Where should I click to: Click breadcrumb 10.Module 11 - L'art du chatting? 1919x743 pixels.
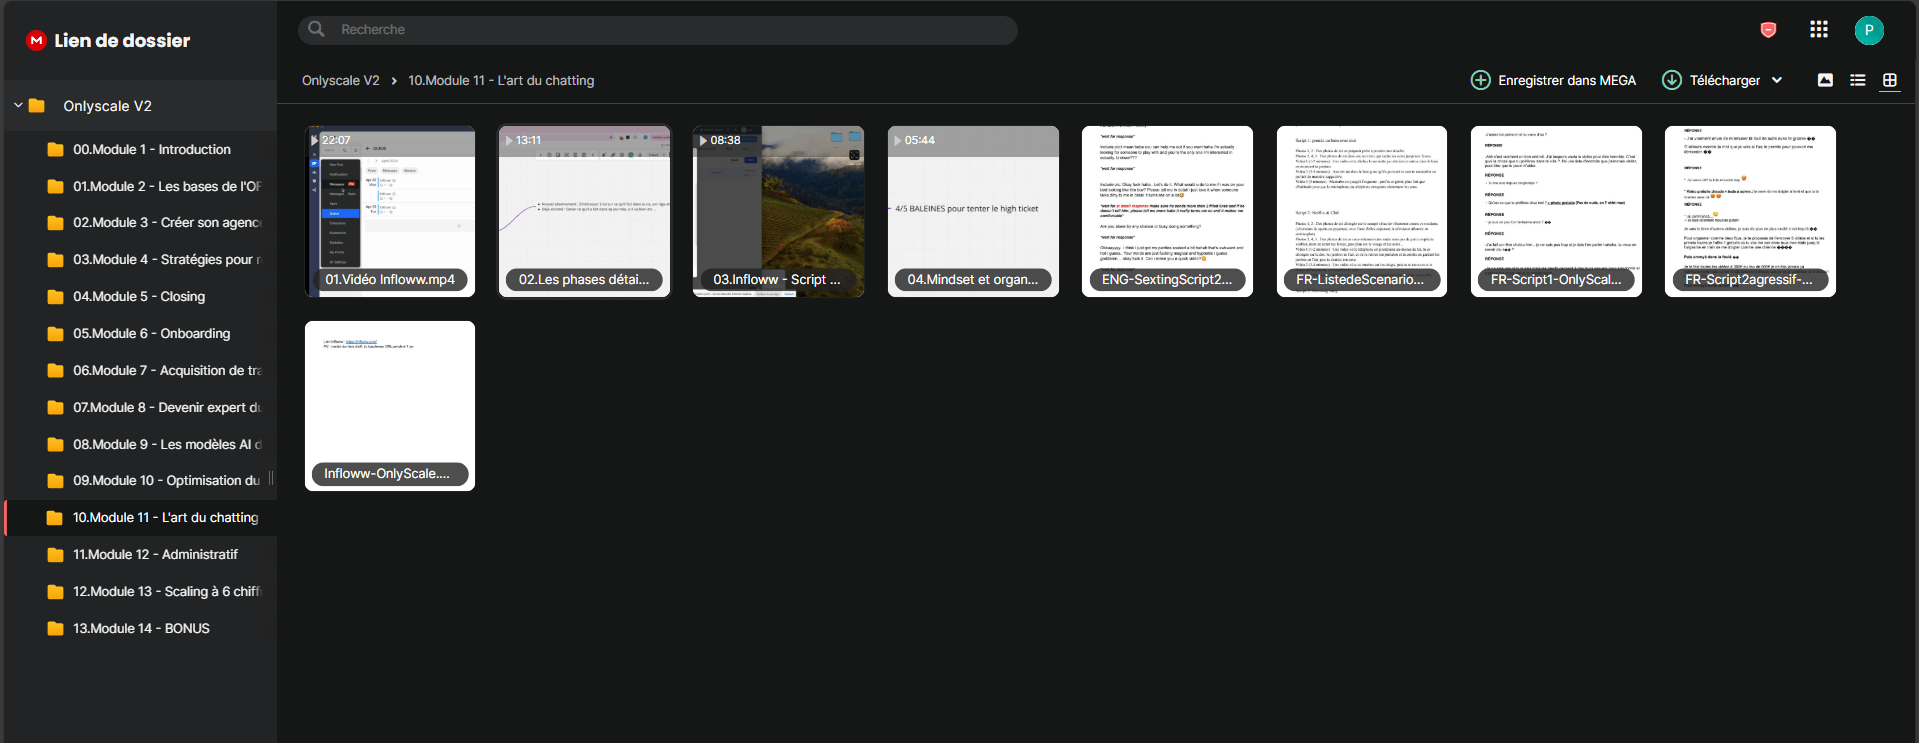coord(501,80)
